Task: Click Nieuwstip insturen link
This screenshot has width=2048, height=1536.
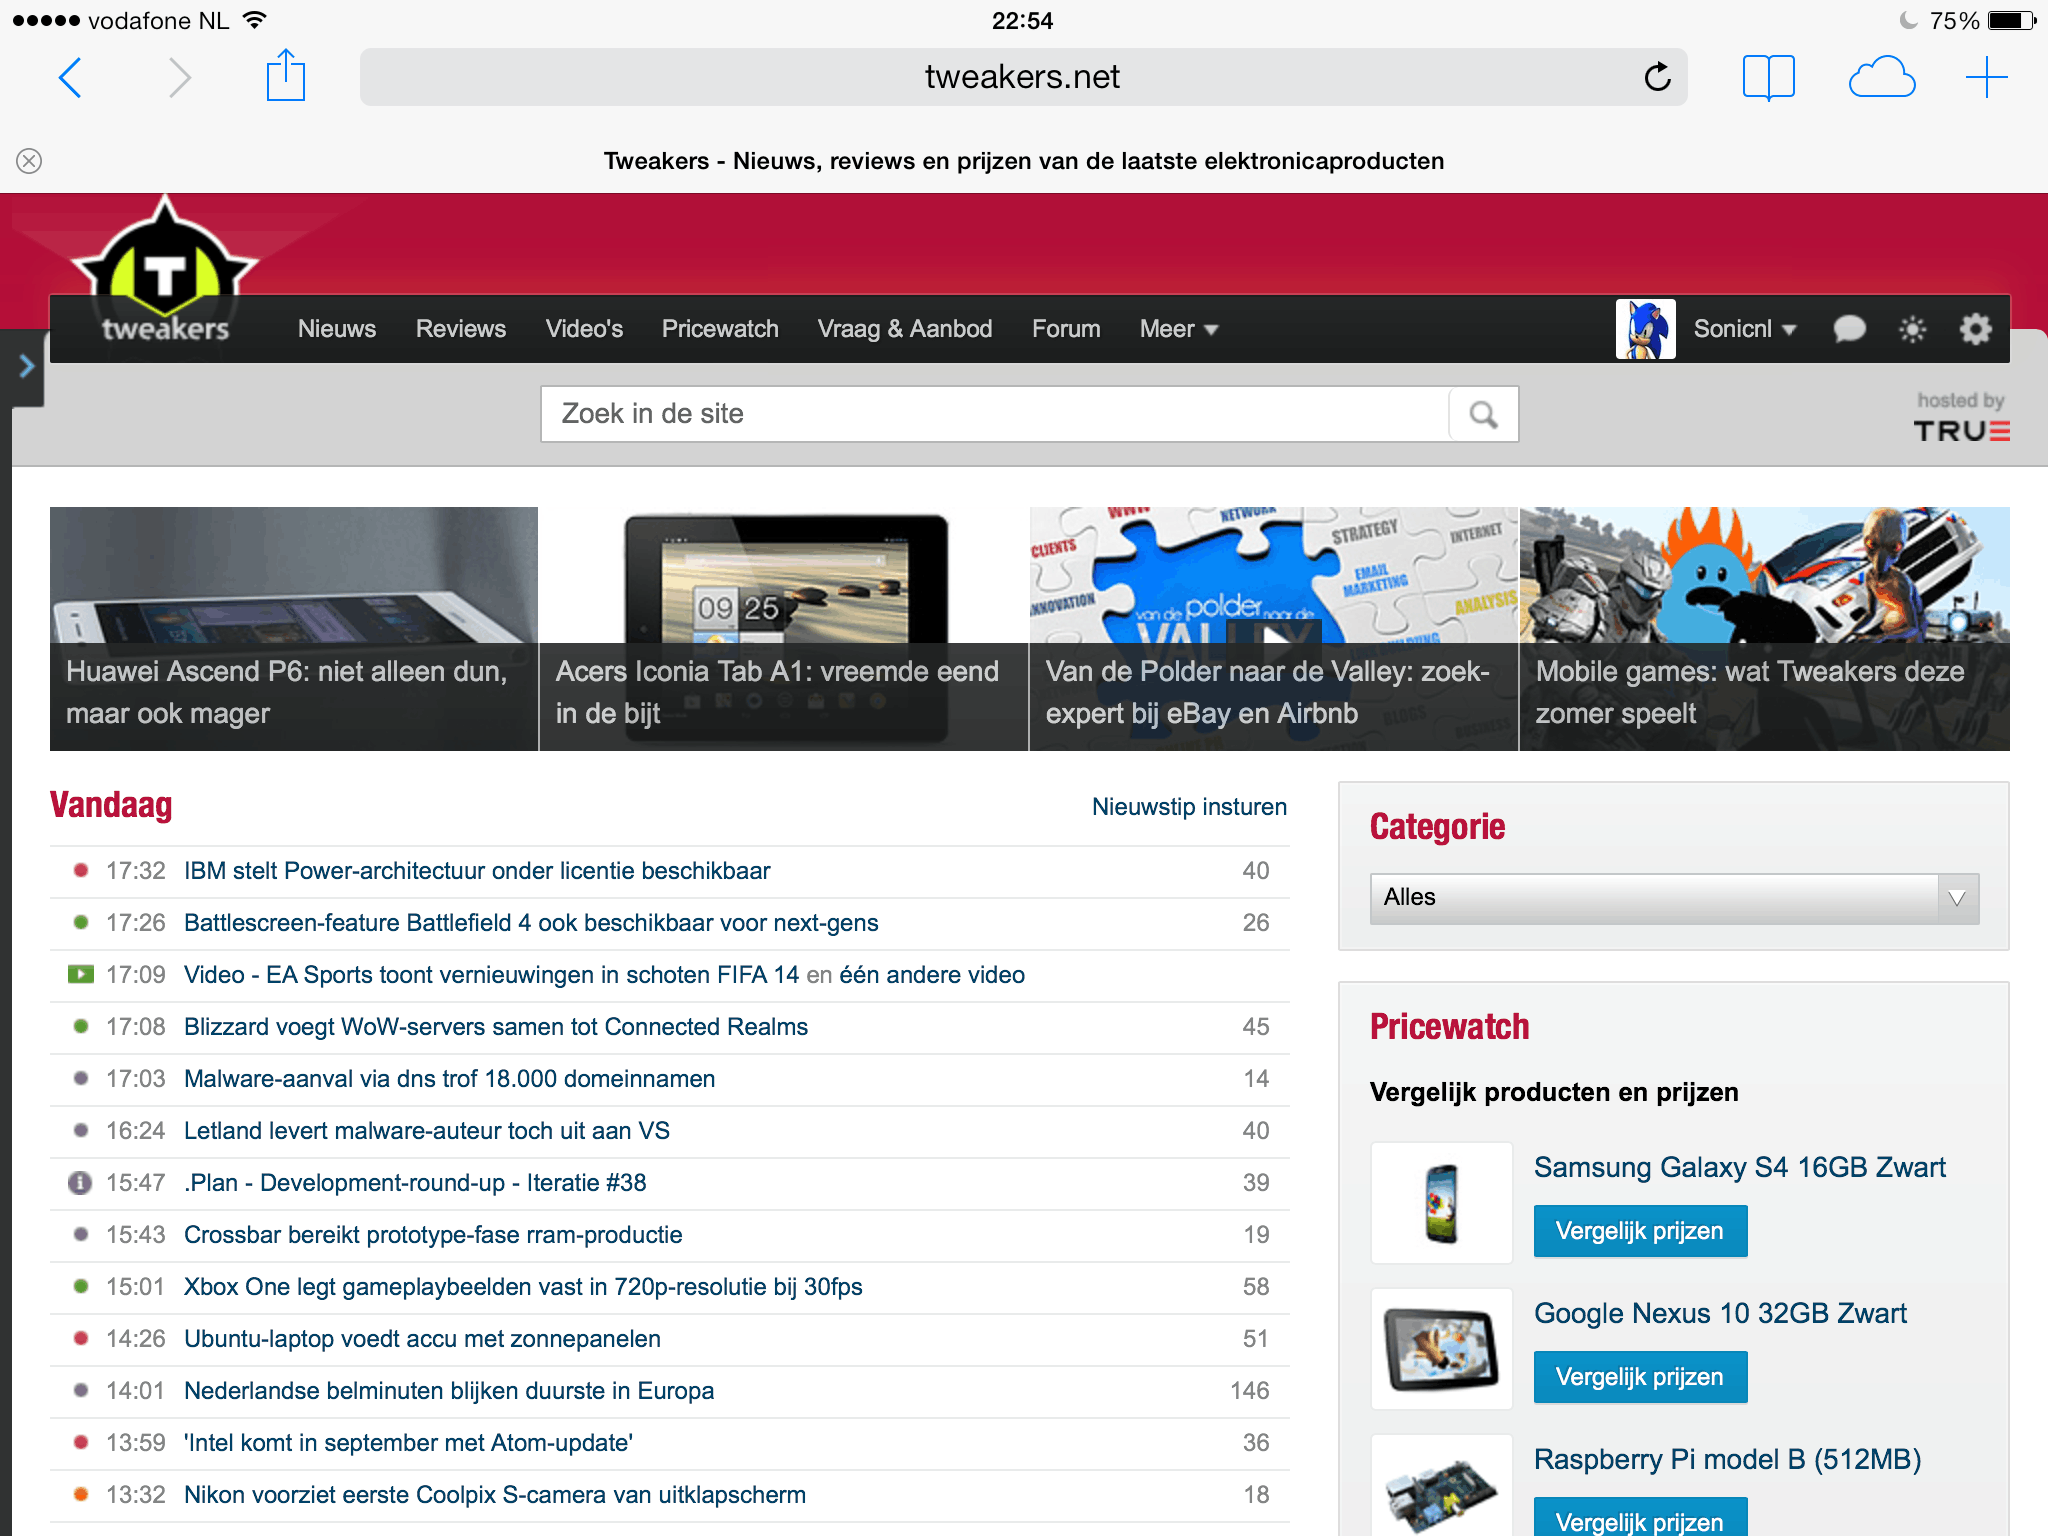Action: click(x=1188, y=807)
